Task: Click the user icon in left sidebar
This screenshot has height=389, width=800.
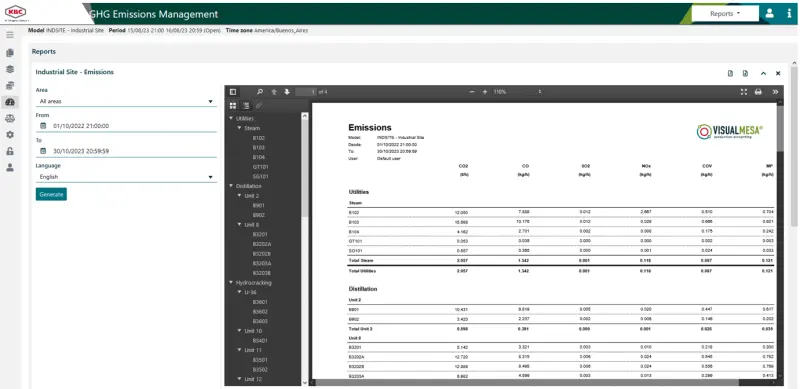Action: pos(10,167)
